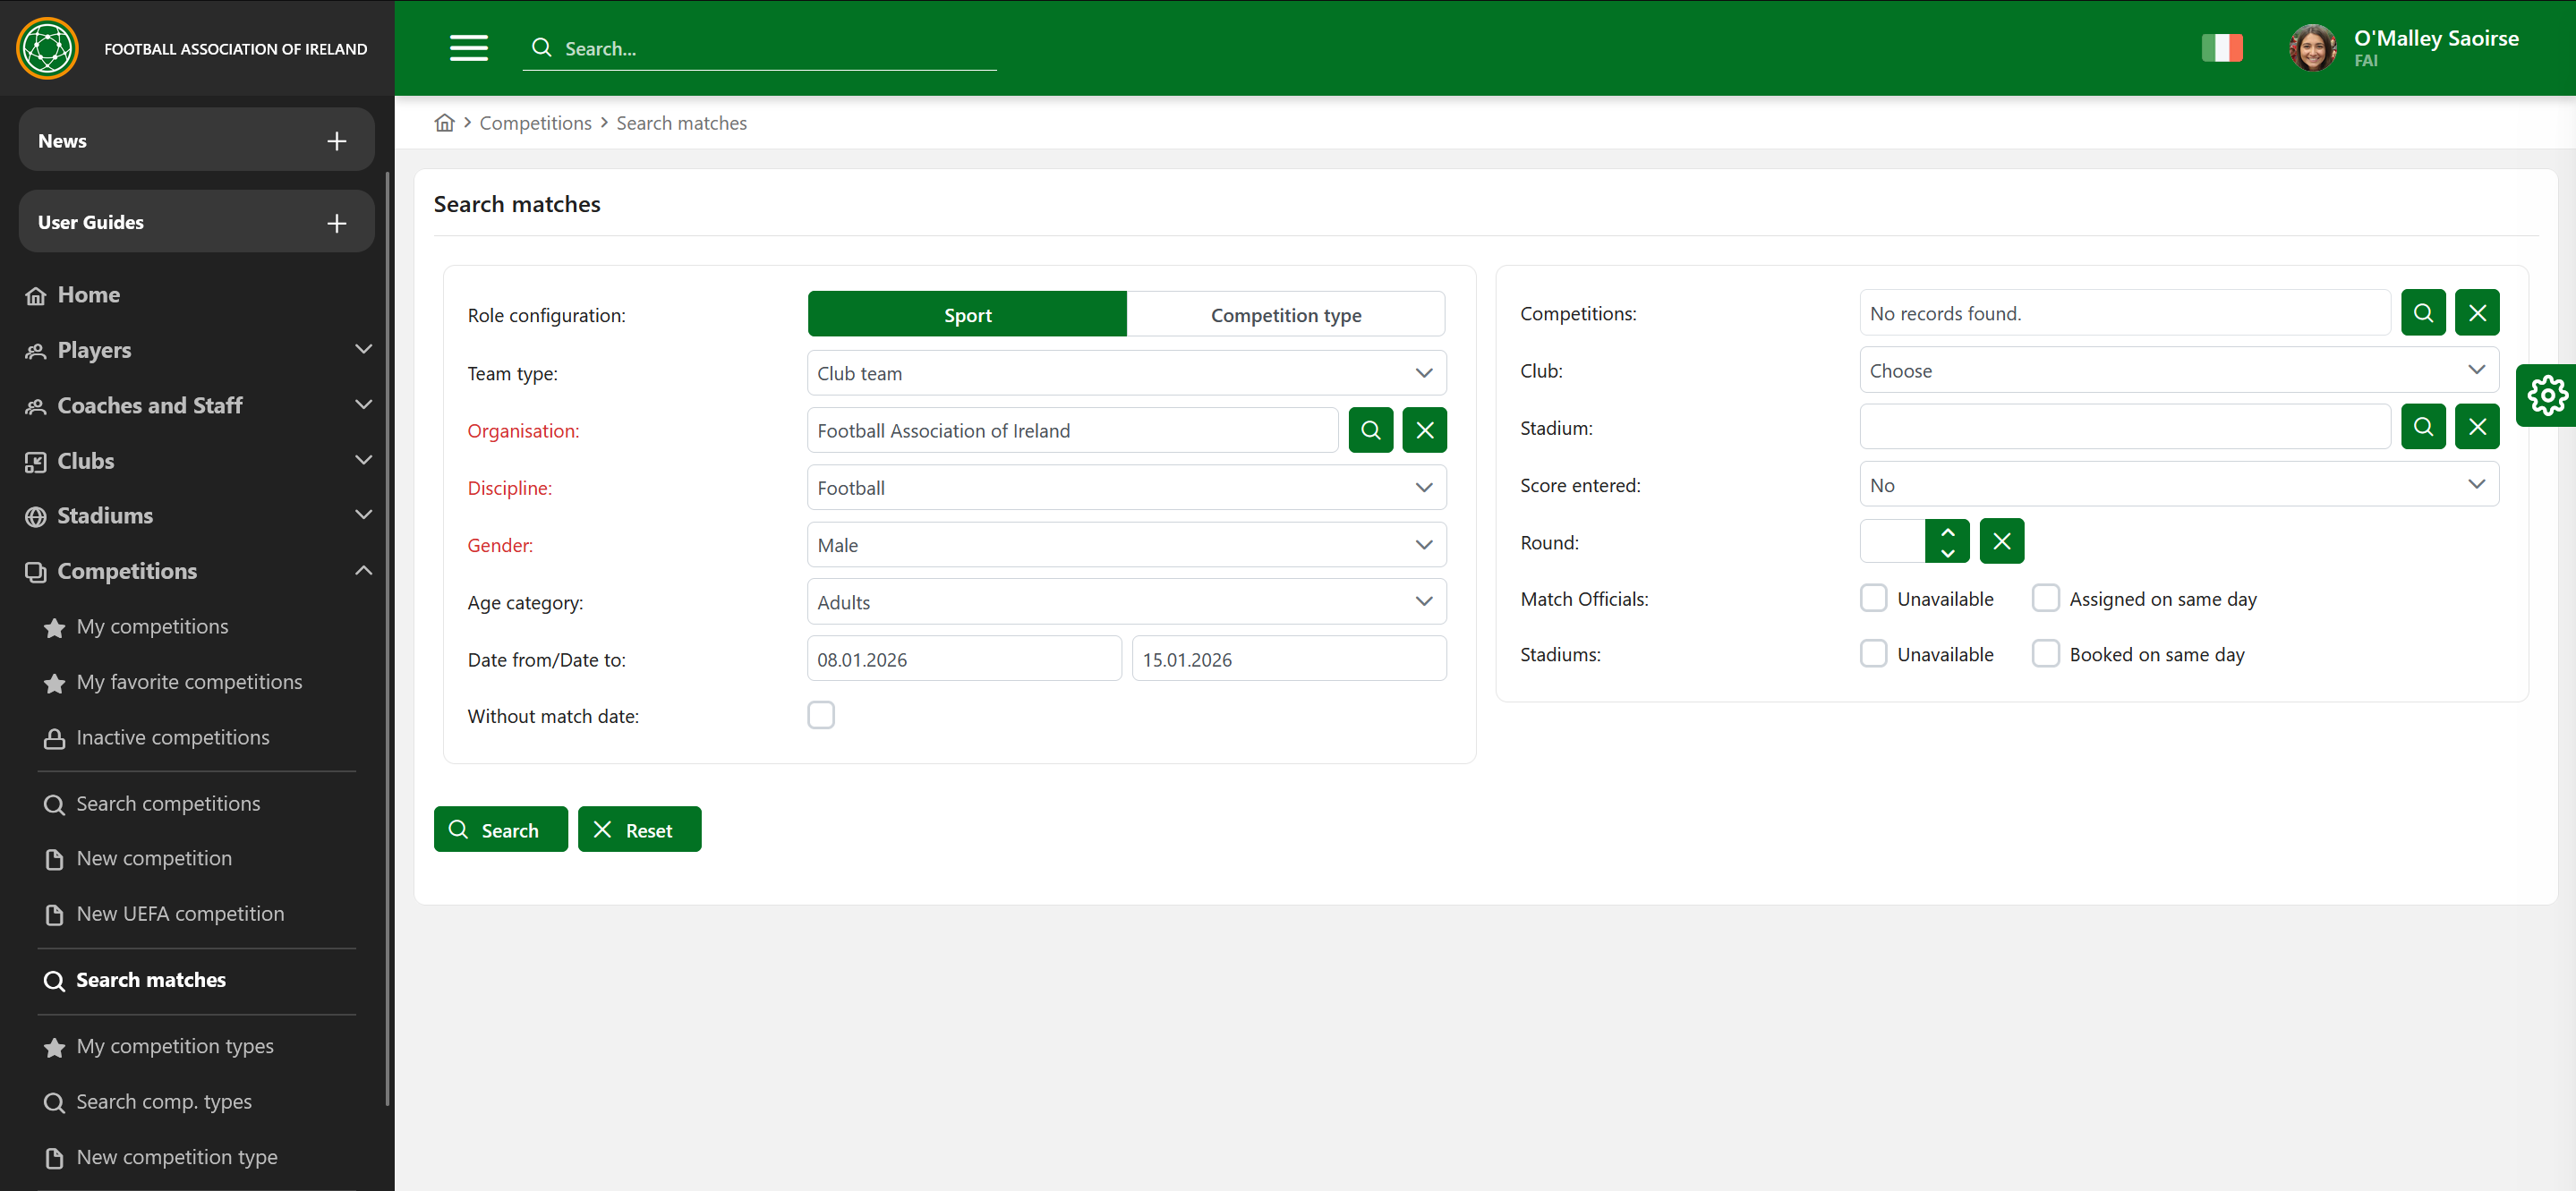Screen dimensions: 2576x1191
Task: Open the hamburger menu icon
Action: pyautogui.click(x=468, y=48)
